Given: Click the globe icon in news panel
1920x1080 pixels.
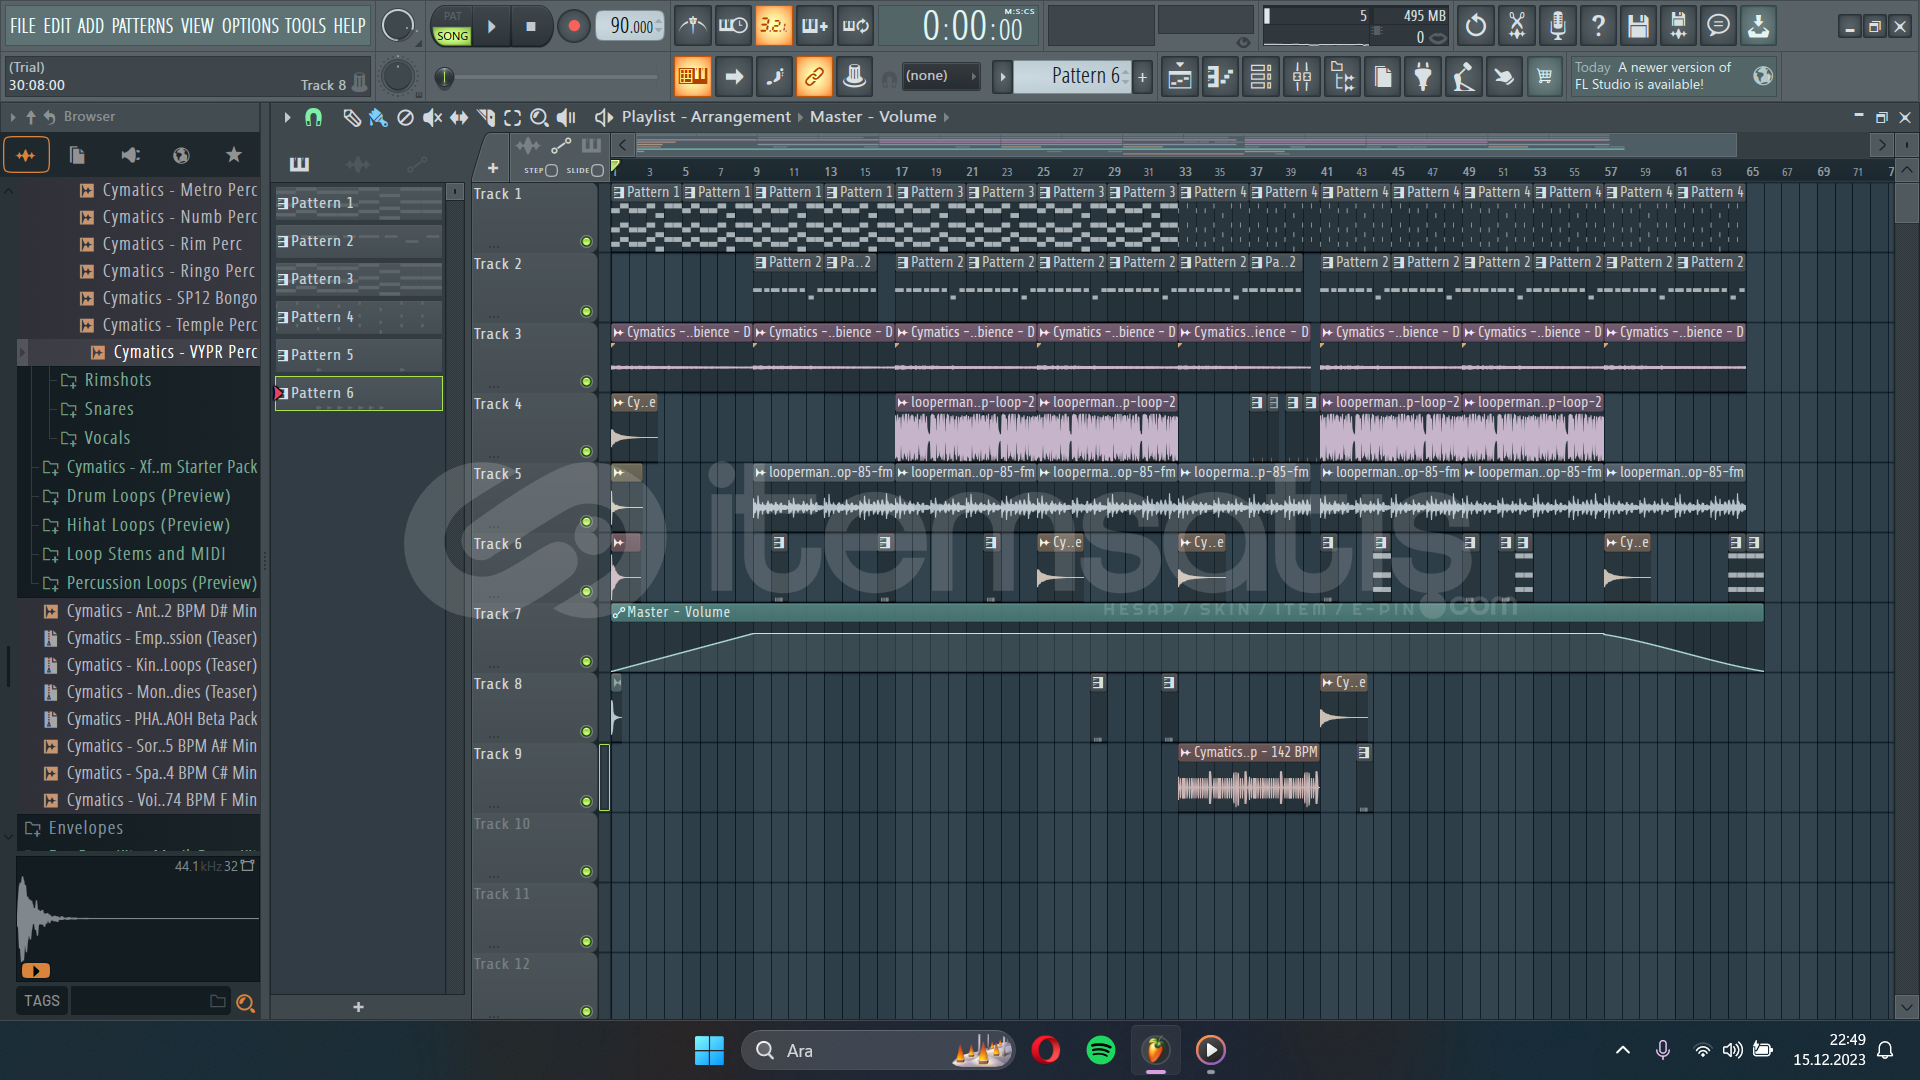Looking at the screenshot, I should pyautogui.click(x=1763, y=76).
